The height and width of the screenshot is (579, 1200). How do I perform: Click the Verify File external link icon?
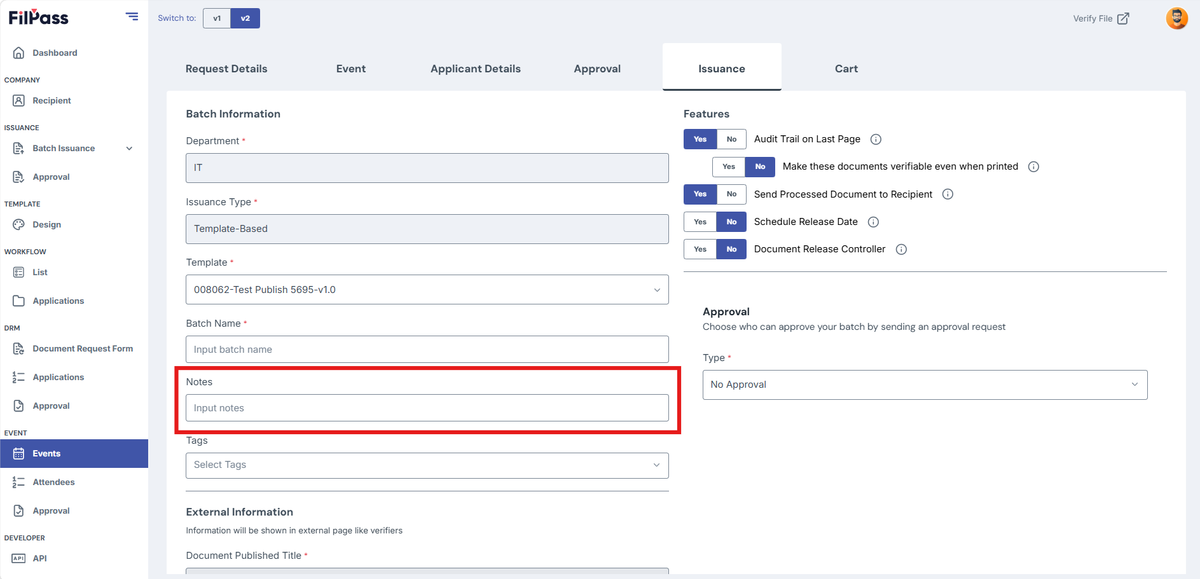(1123, 18)
